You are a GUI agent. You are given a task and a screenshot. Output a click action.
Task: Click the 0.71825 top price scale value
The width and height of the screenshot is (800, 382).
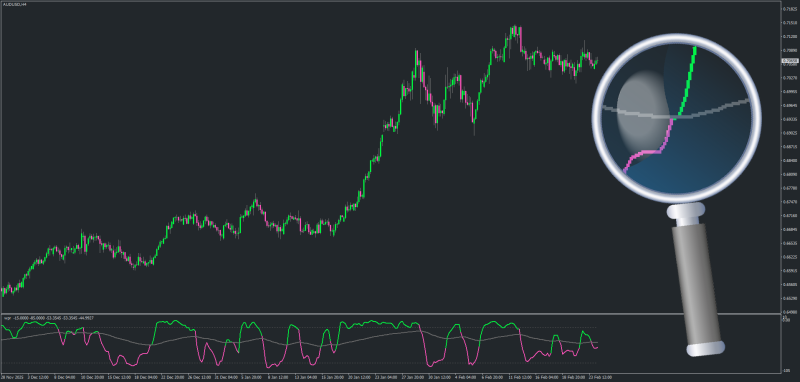[789, 9]
